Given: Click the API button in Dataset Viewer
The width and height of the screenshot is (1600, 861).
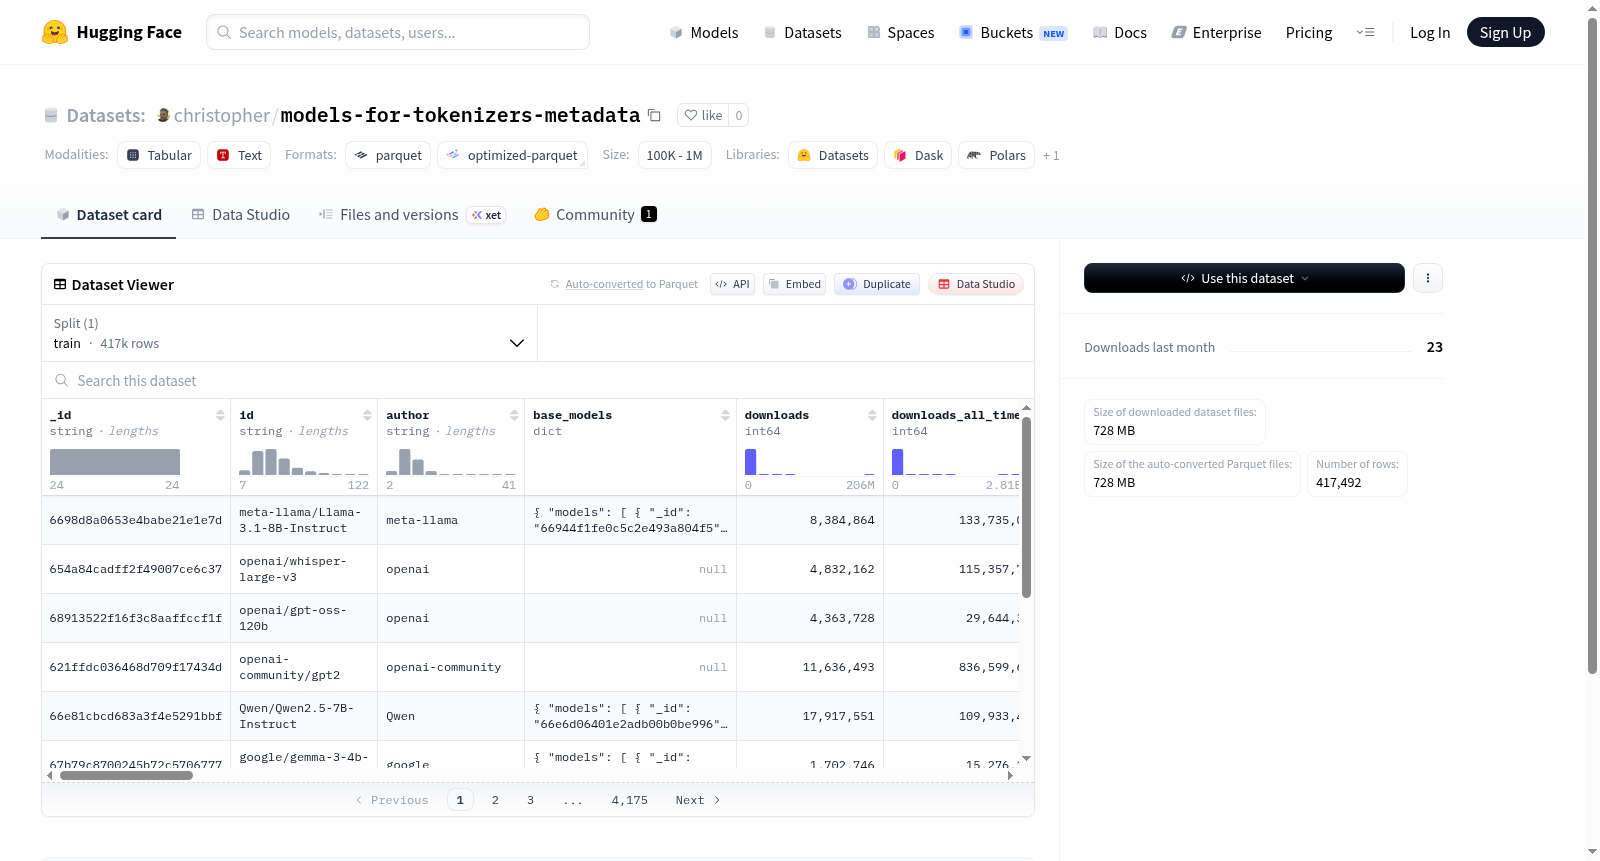Looking at the screenshot, I should coord(732,284).
